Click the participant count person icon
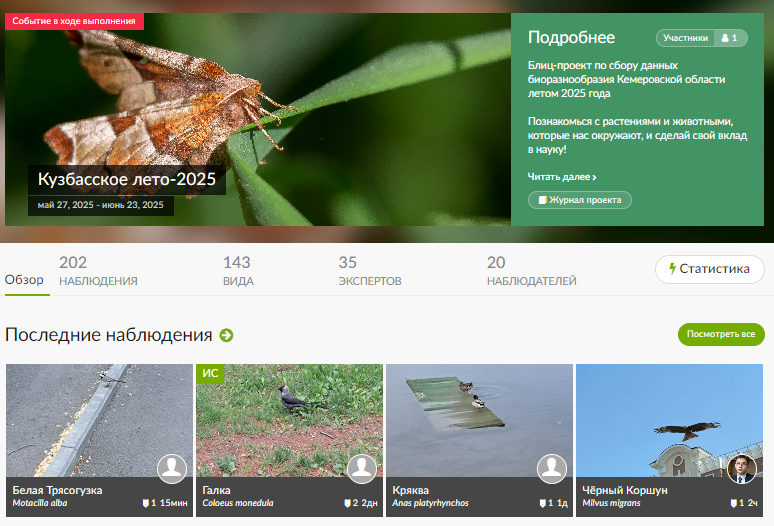 coord(725,38)
